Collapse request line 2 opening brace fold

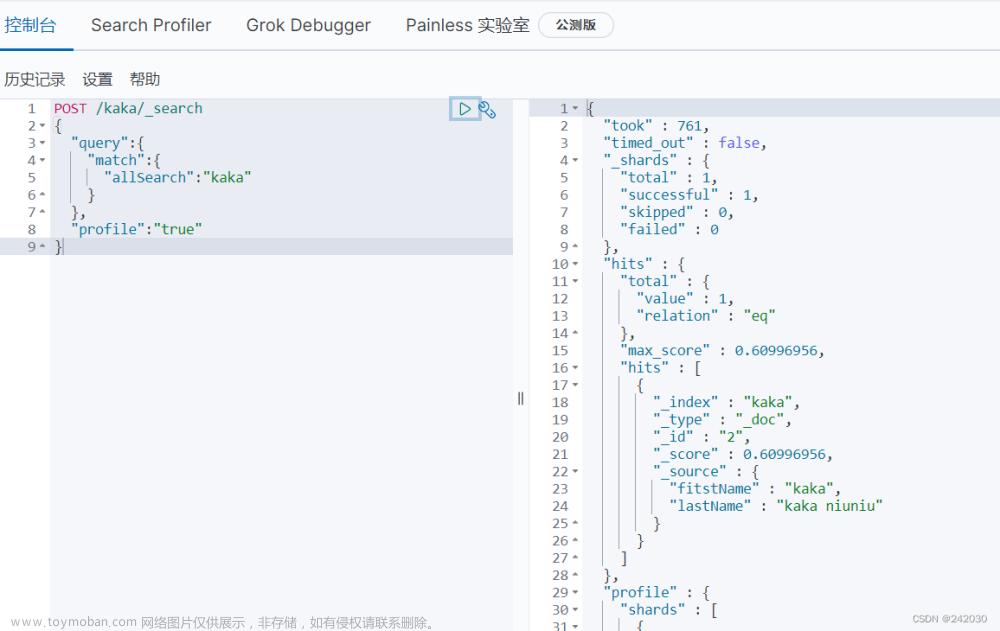tap(43, 126)
